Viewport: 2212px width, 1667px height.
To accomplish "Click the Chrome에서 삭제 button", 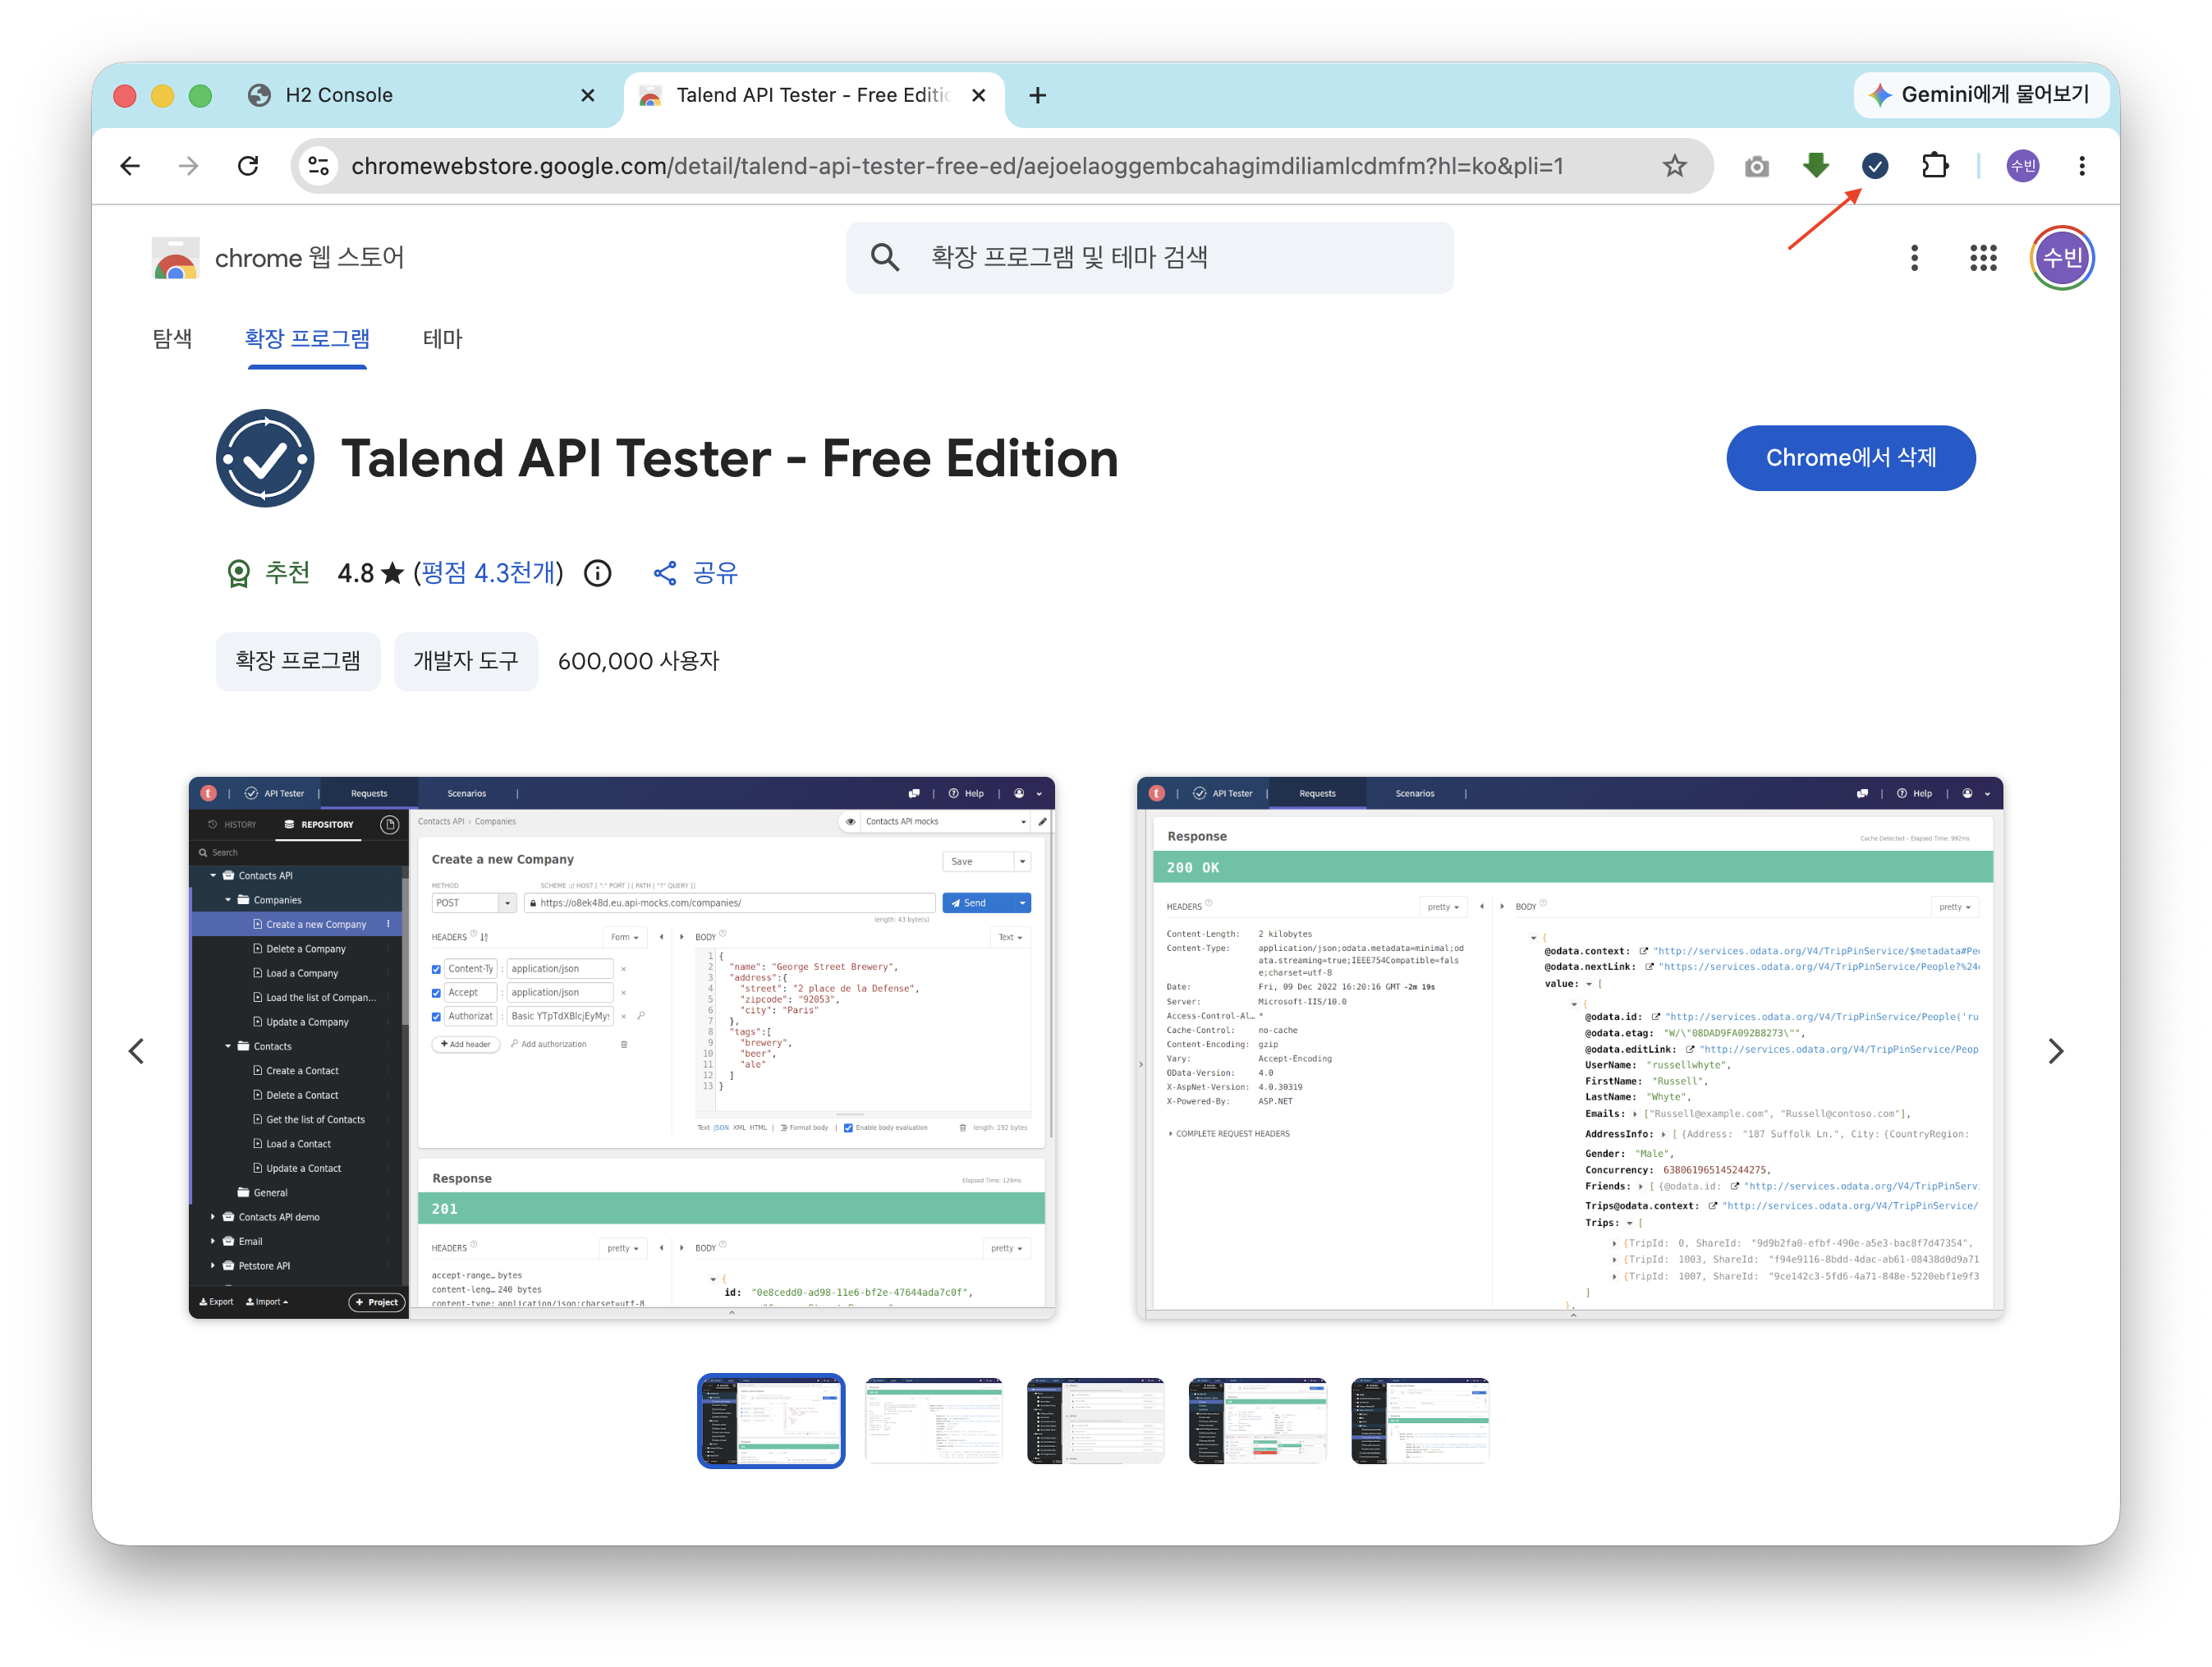I will (x=1850, y=458).
